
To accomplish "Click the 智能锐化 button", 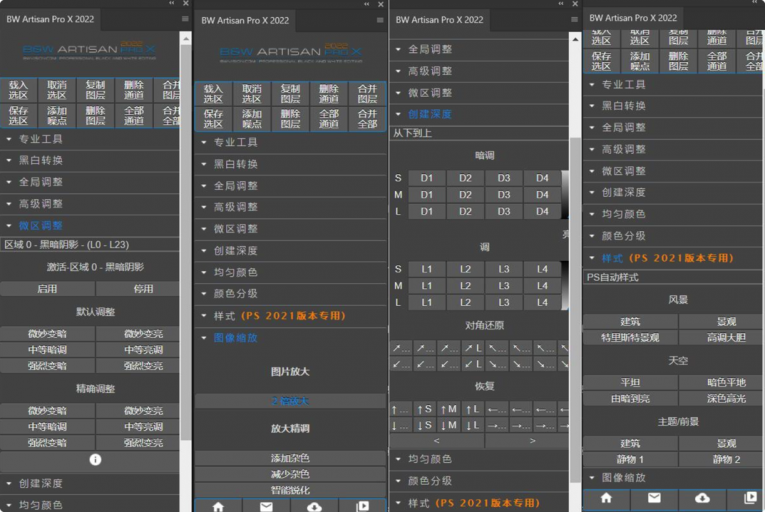I will [x=290, y=490].
